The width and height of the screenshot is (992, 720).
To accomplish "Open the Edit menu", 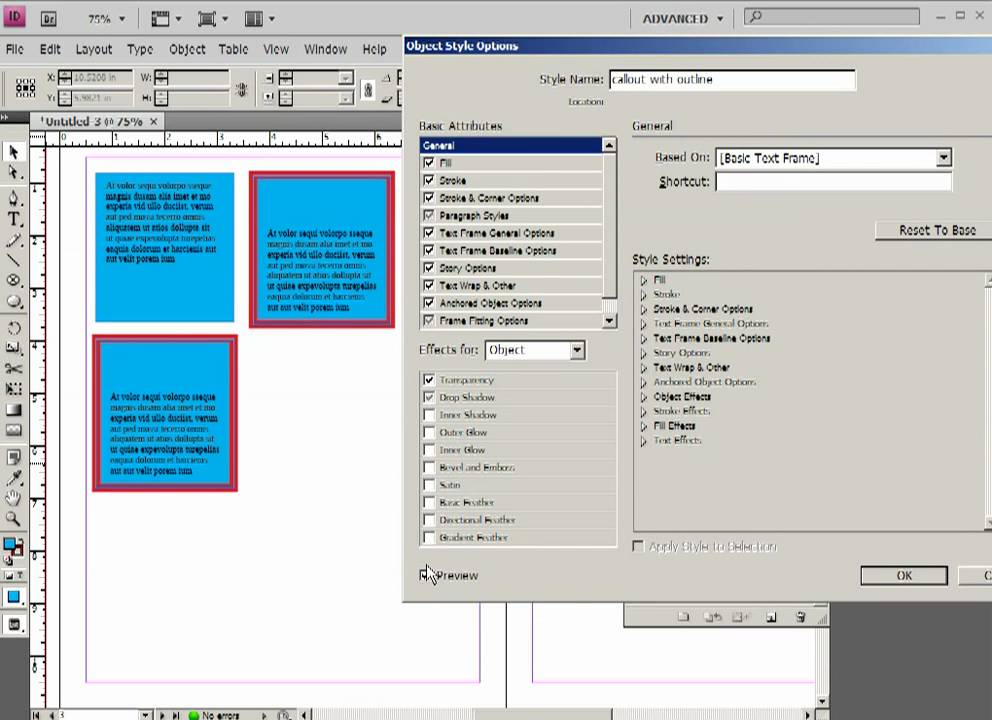I will click(x=50, y=49).
